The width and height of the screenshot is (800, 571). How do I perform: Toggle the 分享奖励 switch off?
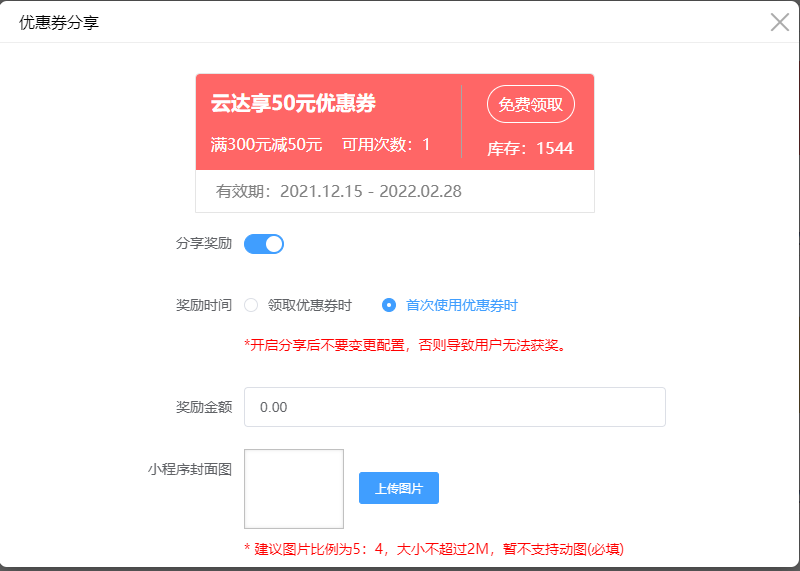pyautogui.click(x=264, y=243)
